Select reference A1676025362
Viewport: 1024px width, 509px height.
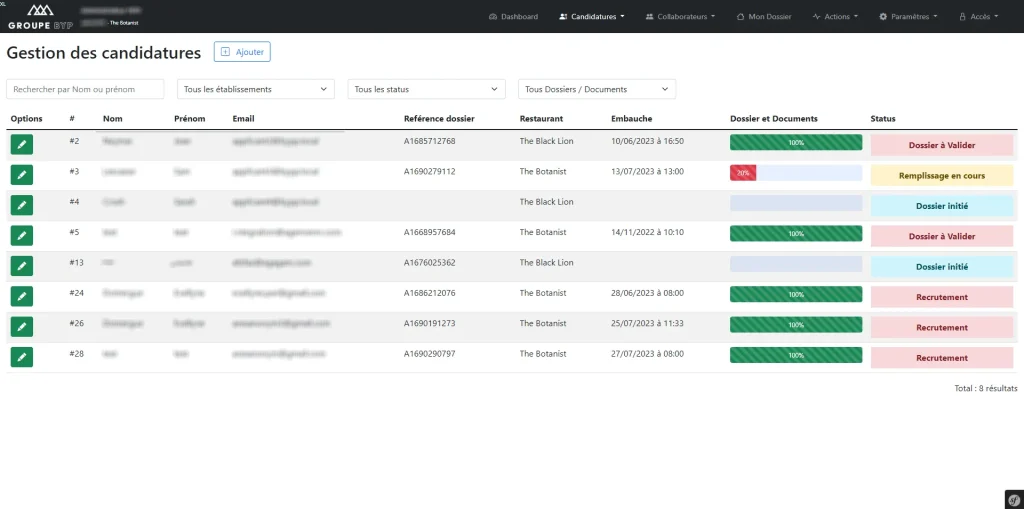430,263
